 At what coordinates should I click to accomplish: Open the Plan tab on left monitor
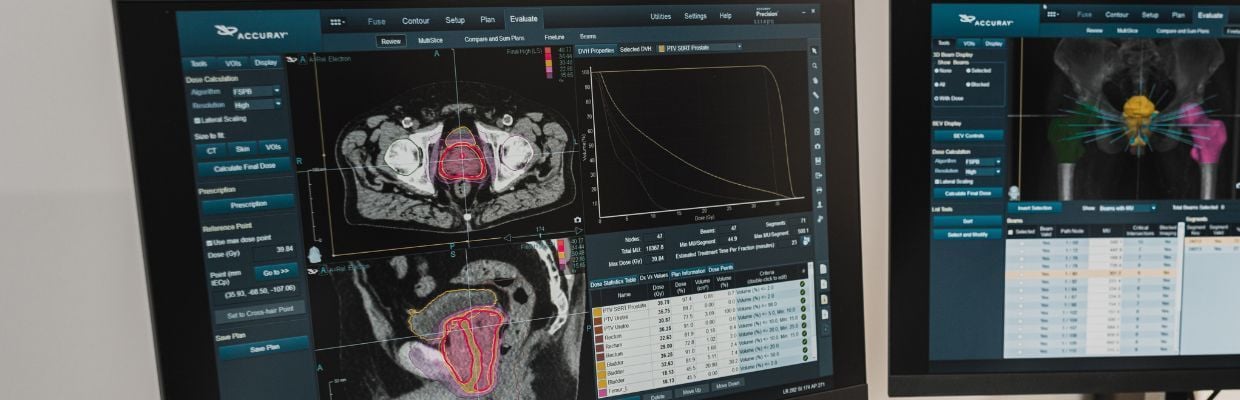486,19
